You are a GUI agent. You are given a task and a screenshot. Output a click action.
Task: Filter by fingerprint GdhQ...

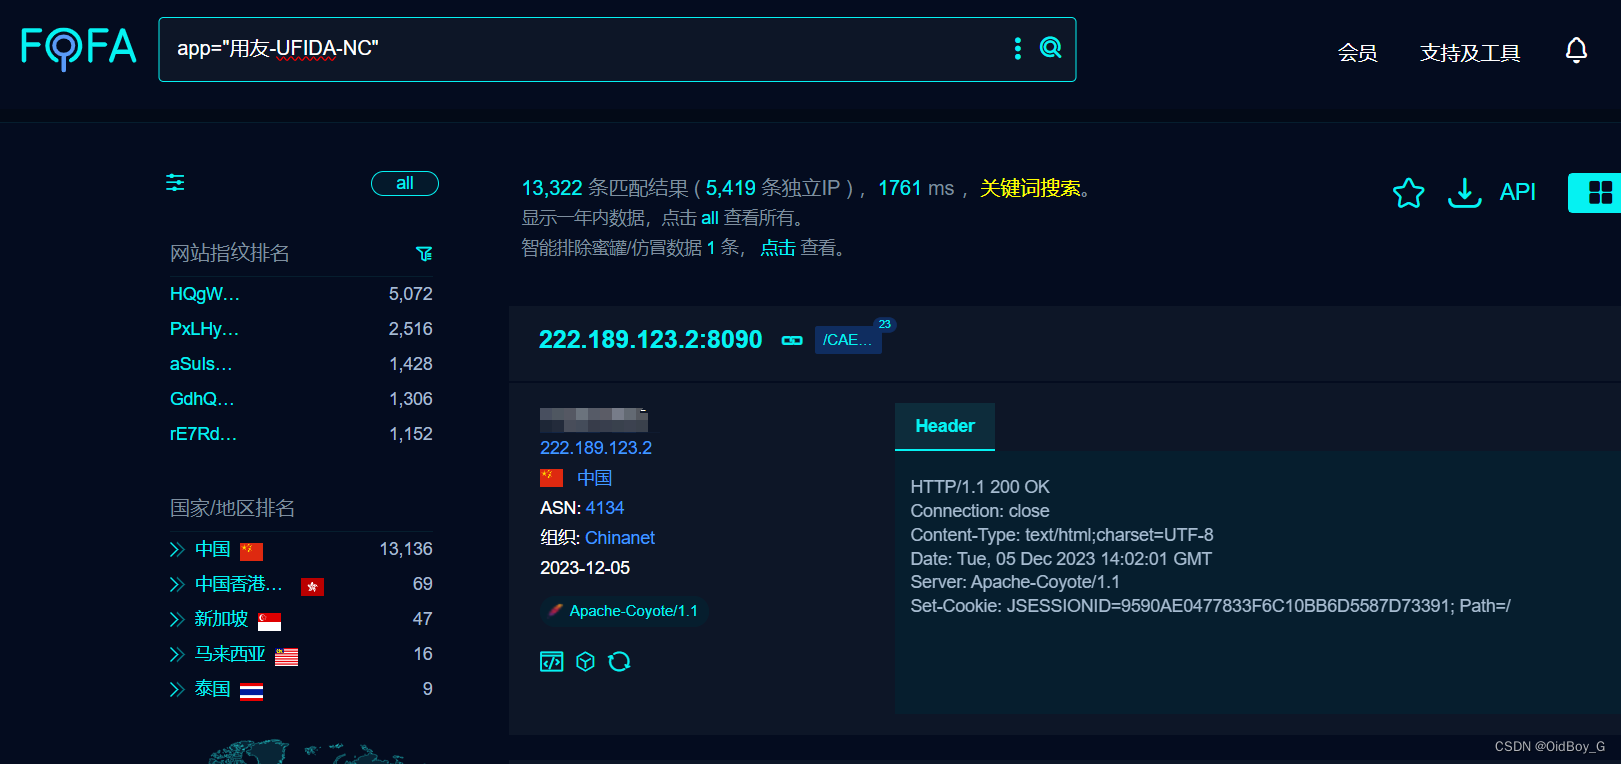(202, 399)
